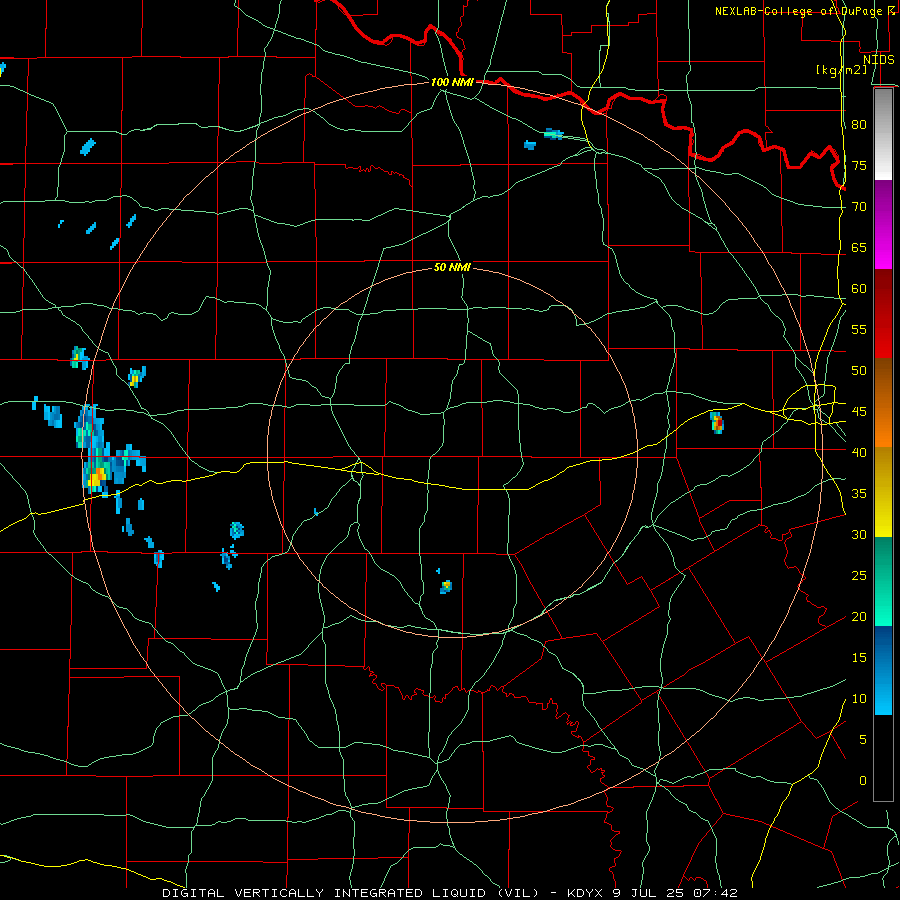Select the white-gray top segment of color bar
The image size is (900, 900).
coord(883,134)
